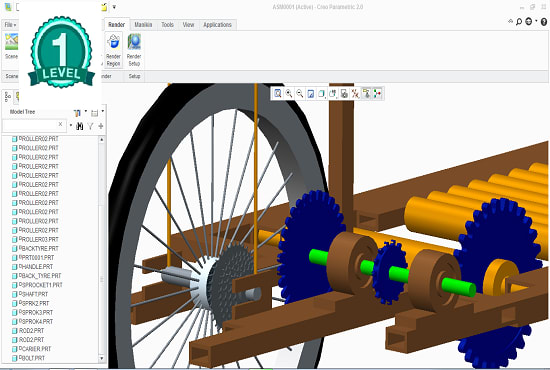Select SPROK4.PRT in the tree
This screenshot has height=370, width=550.
tap(36, 321)
